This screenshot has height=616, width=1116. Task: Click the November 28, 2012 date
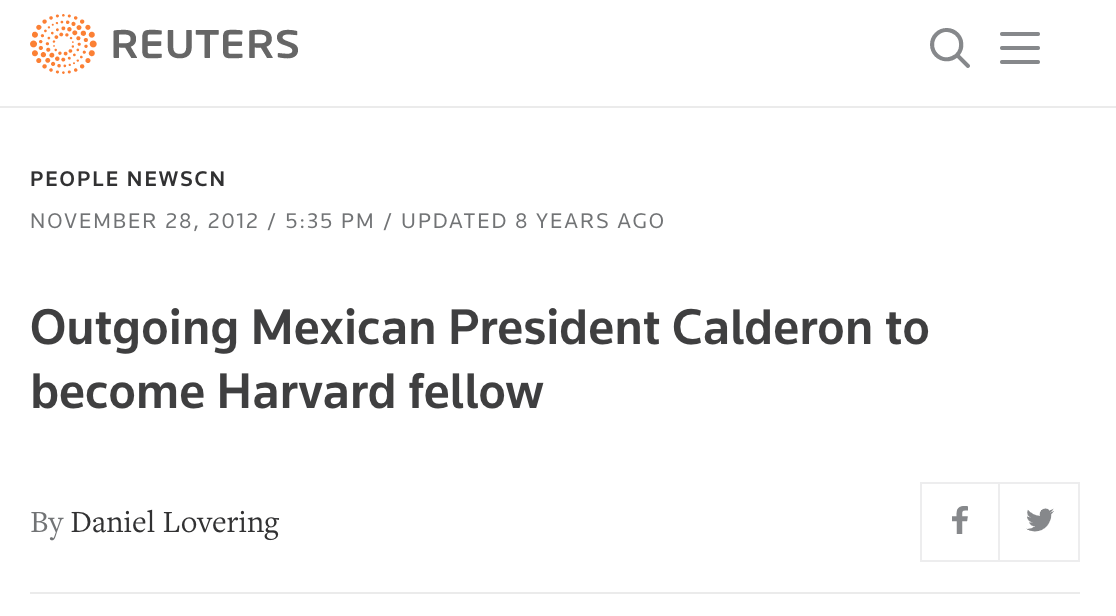pos(144,221)
